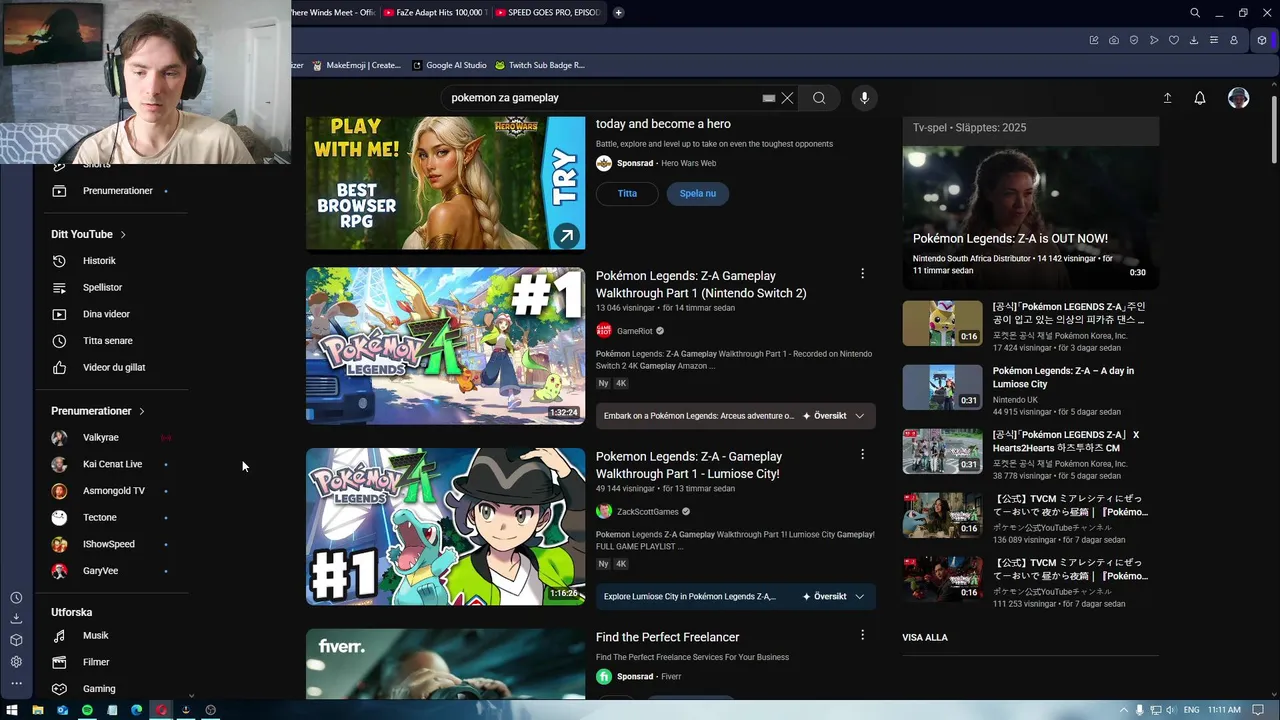Open Spellistor in the sidebar
1280x720 pixels.
pyautogui.click(x=112, y=288)
